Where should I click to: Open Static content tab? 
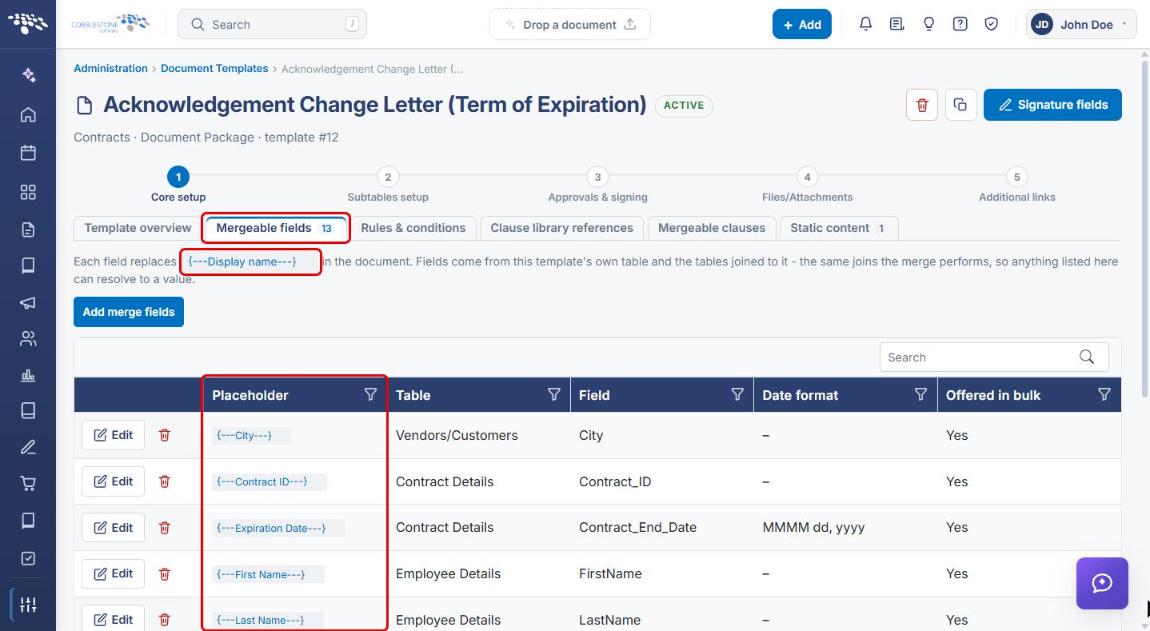click(x=838, y=228)
